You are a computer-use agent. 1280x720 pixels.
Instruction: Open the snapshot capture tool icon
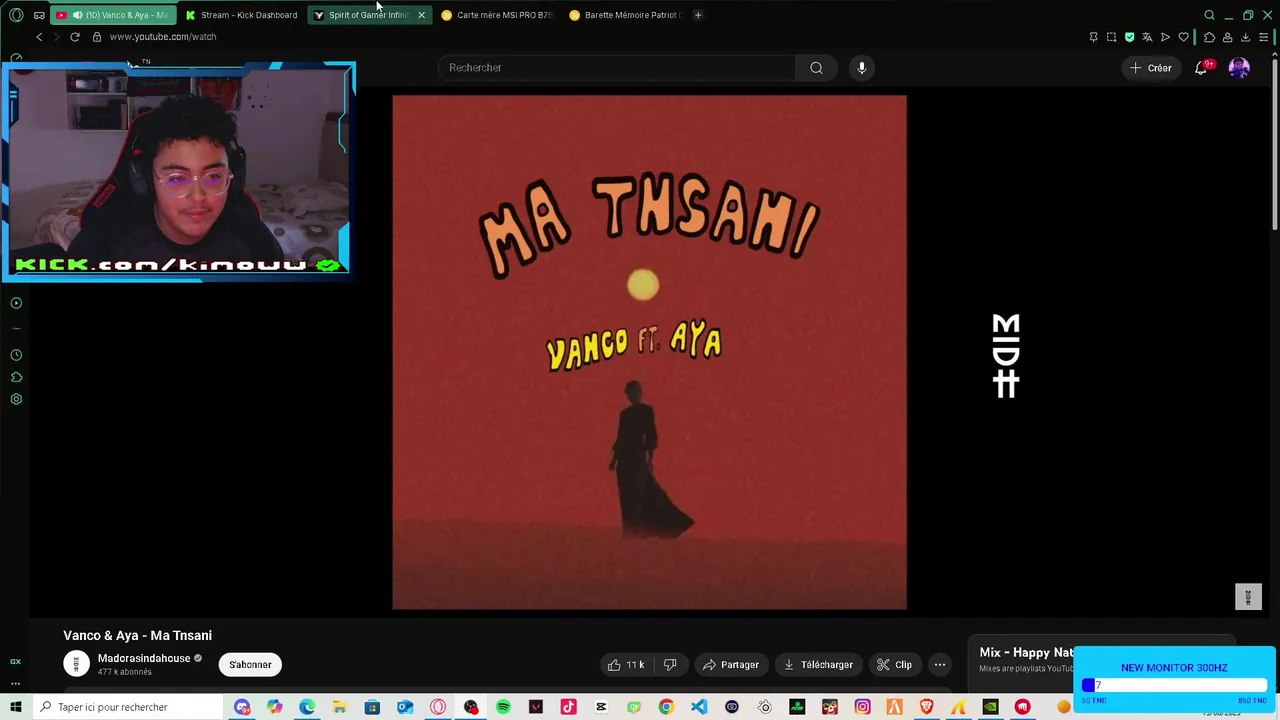(x=1111, y=37)
